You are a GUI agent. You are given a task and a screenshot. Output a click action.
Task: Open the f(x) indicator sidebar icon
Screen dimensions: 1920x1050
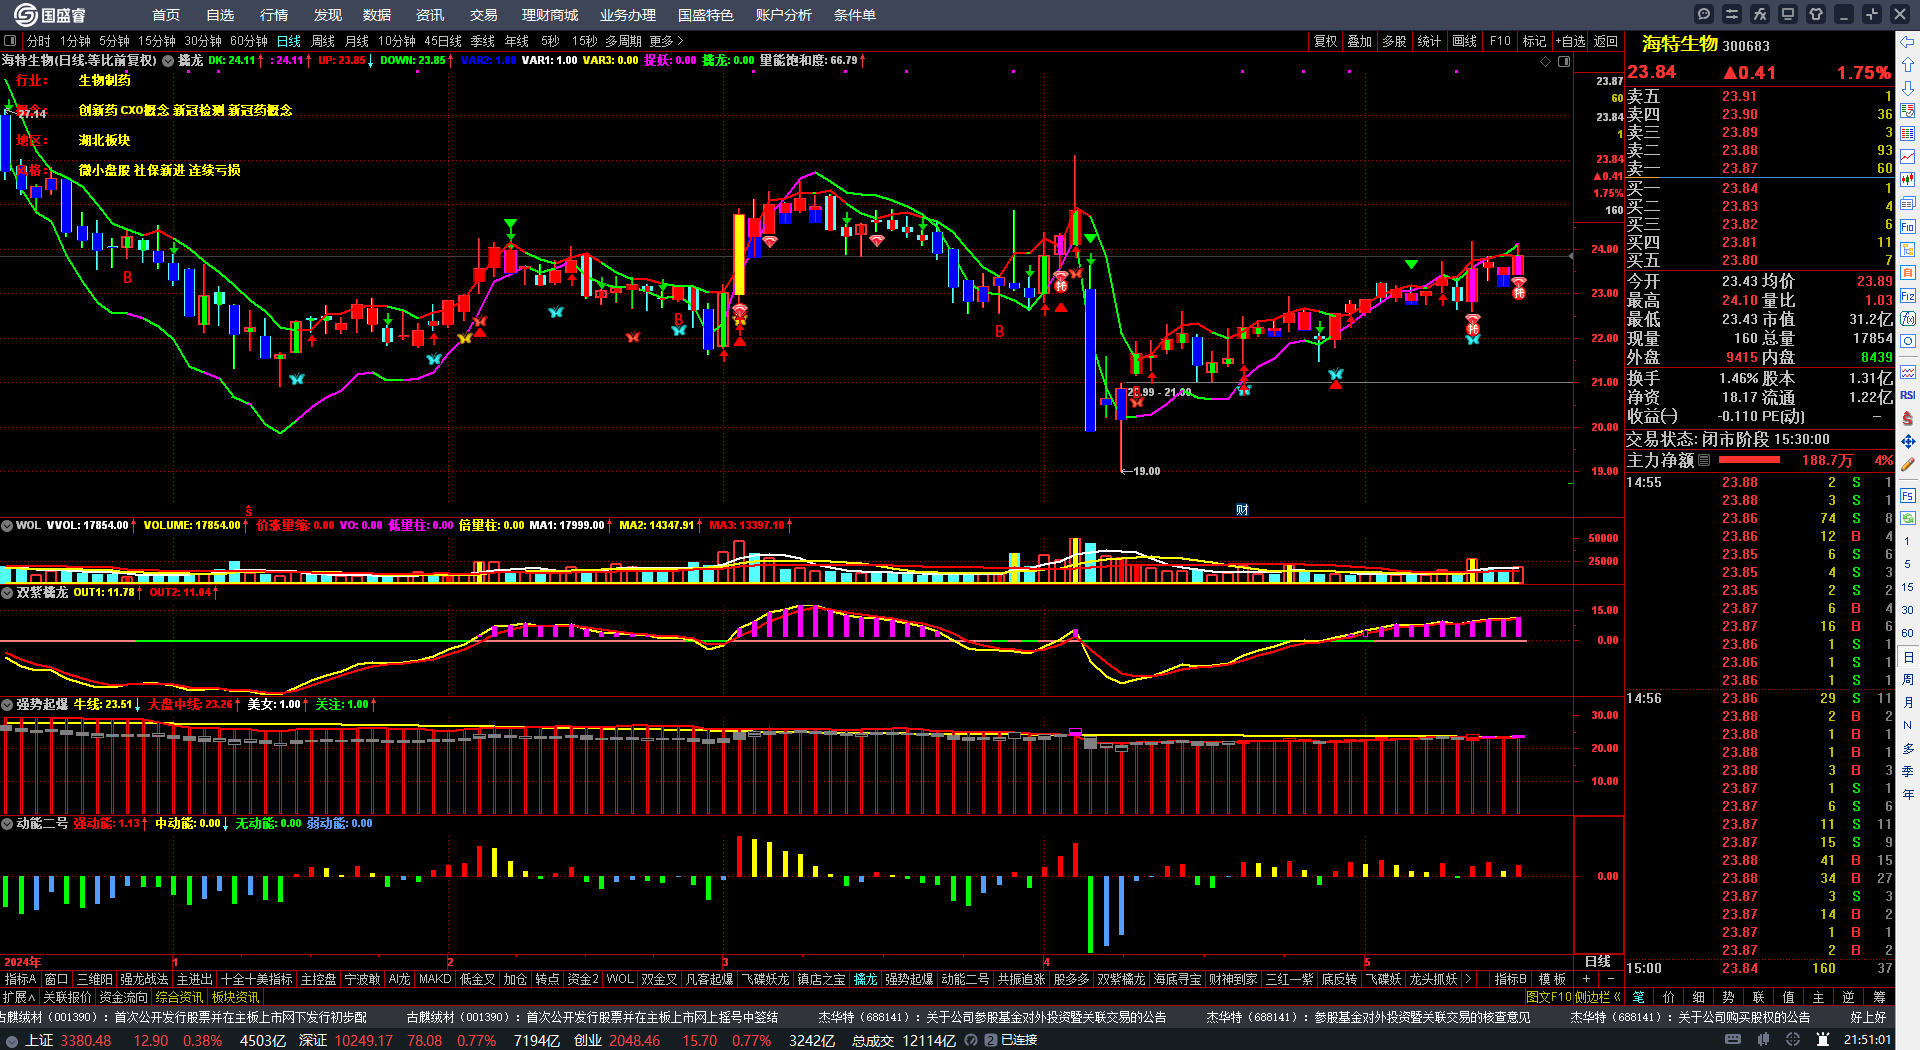coord(1908,319)
